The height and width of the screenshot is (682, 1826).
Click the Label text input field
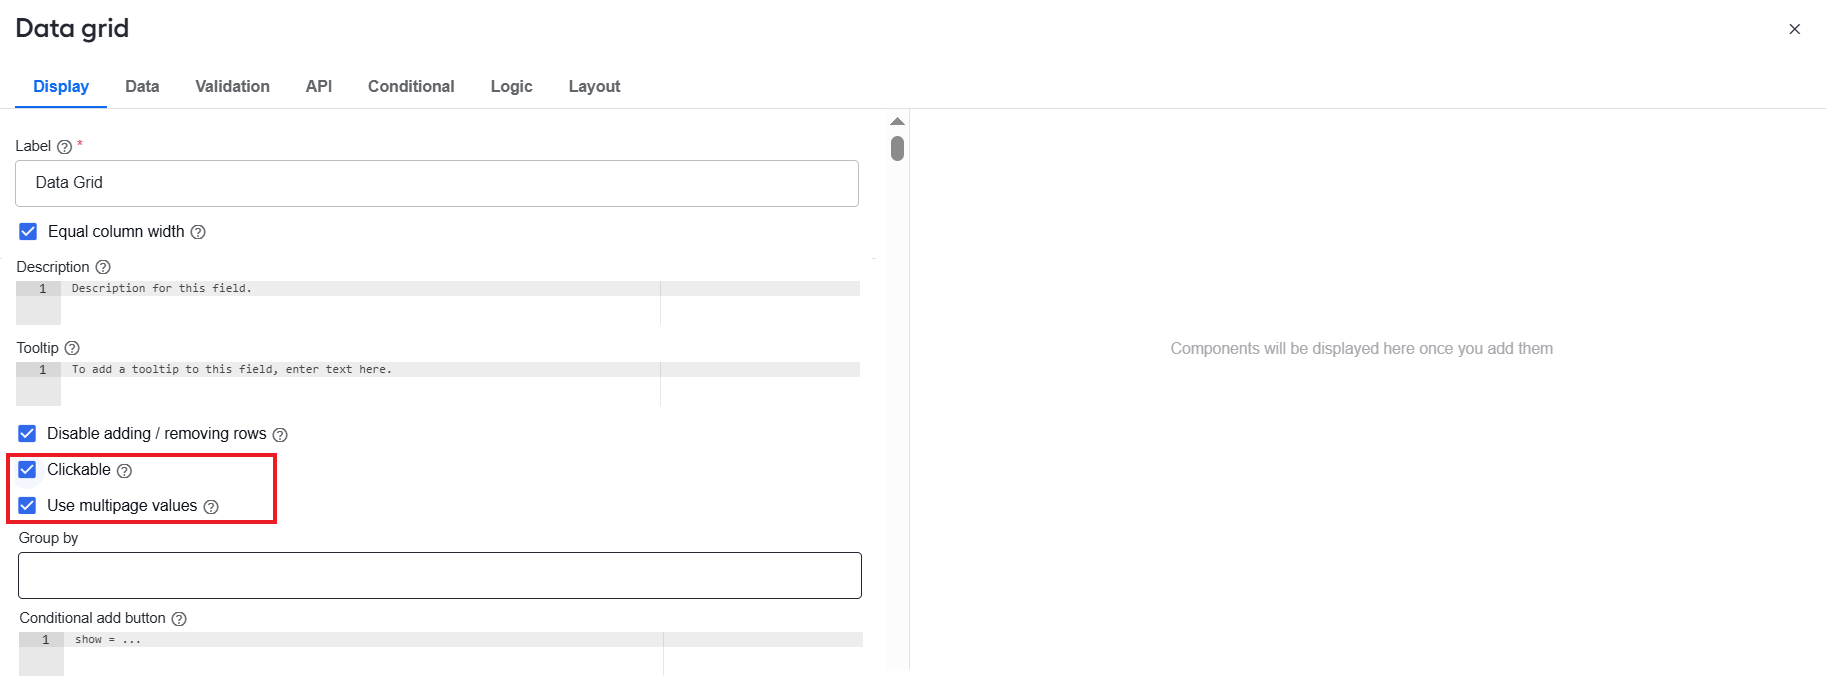pos(437,183)
